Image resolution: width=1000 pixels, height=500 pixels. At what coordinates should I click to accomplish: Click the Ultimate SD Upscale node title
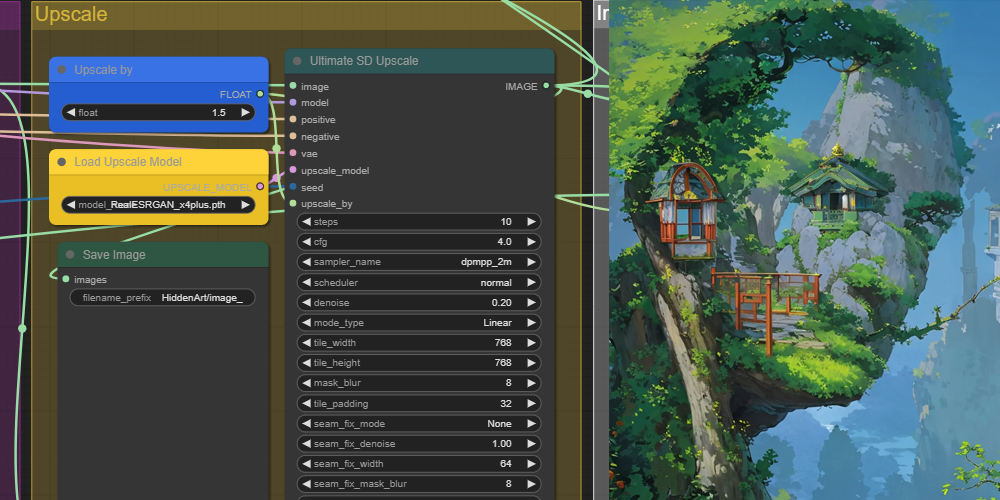(364, 61)
